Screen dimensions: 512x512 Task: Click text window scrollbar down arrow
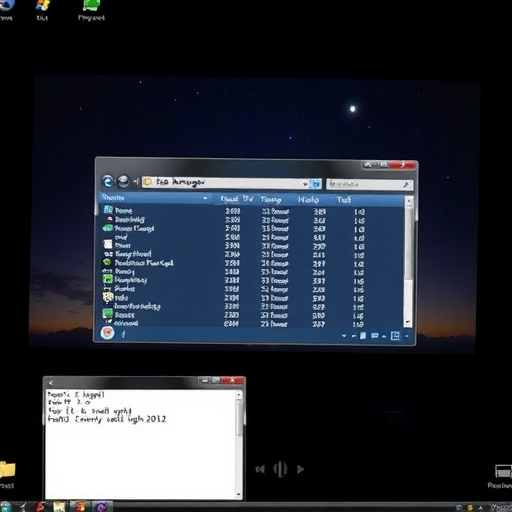point(239,494)
